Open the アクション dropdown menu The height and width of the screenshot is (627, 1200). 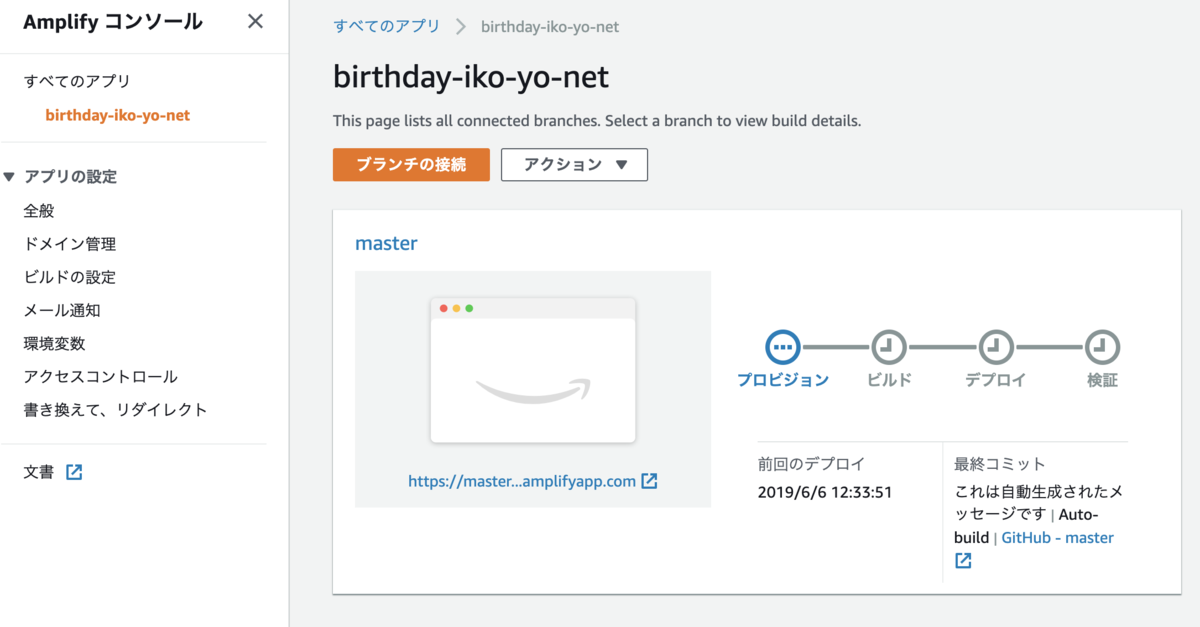pos(574,165)
